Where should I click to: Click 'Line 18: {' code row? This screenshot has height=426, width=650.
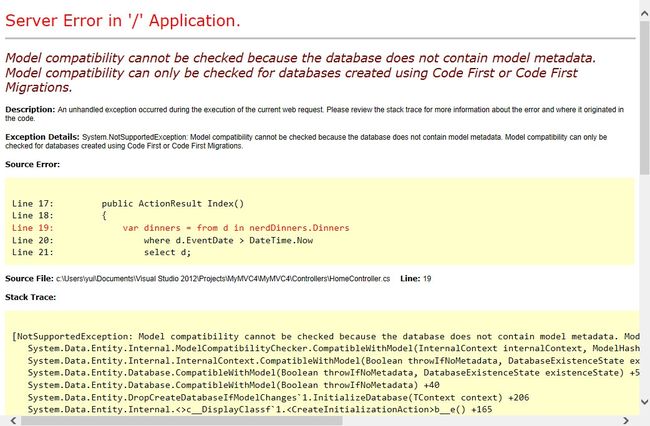click(x=59, y=215)
